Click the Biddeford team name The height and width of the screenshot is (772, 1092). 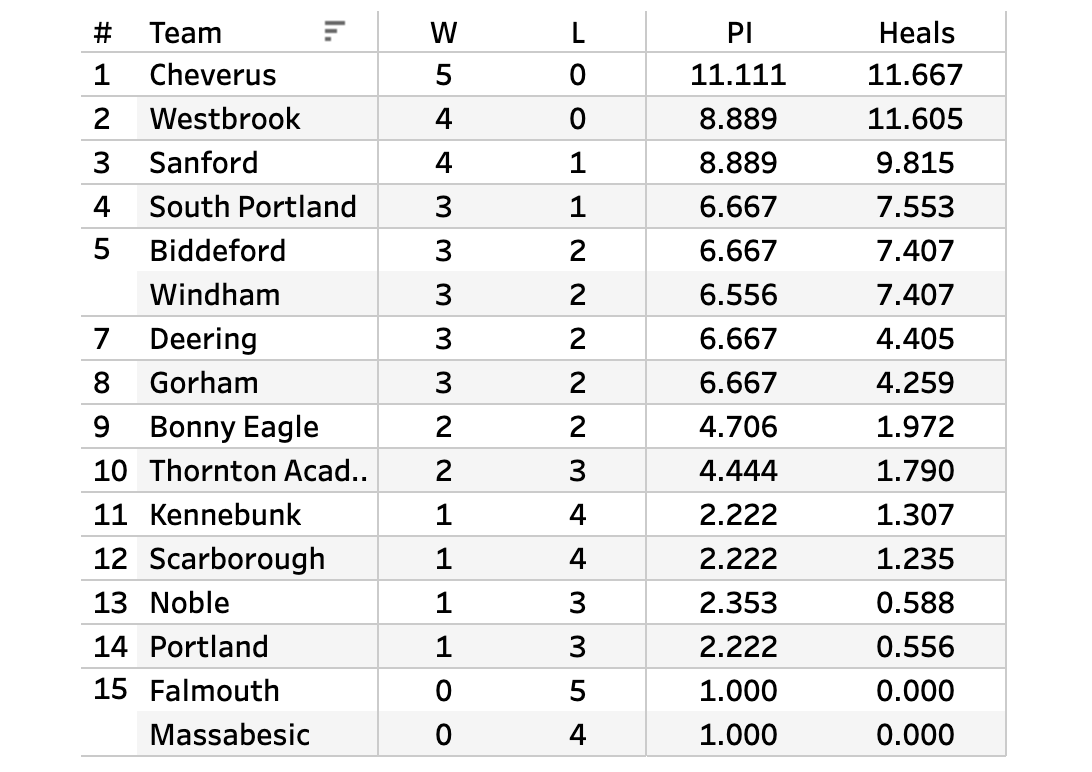pos(218,251)
